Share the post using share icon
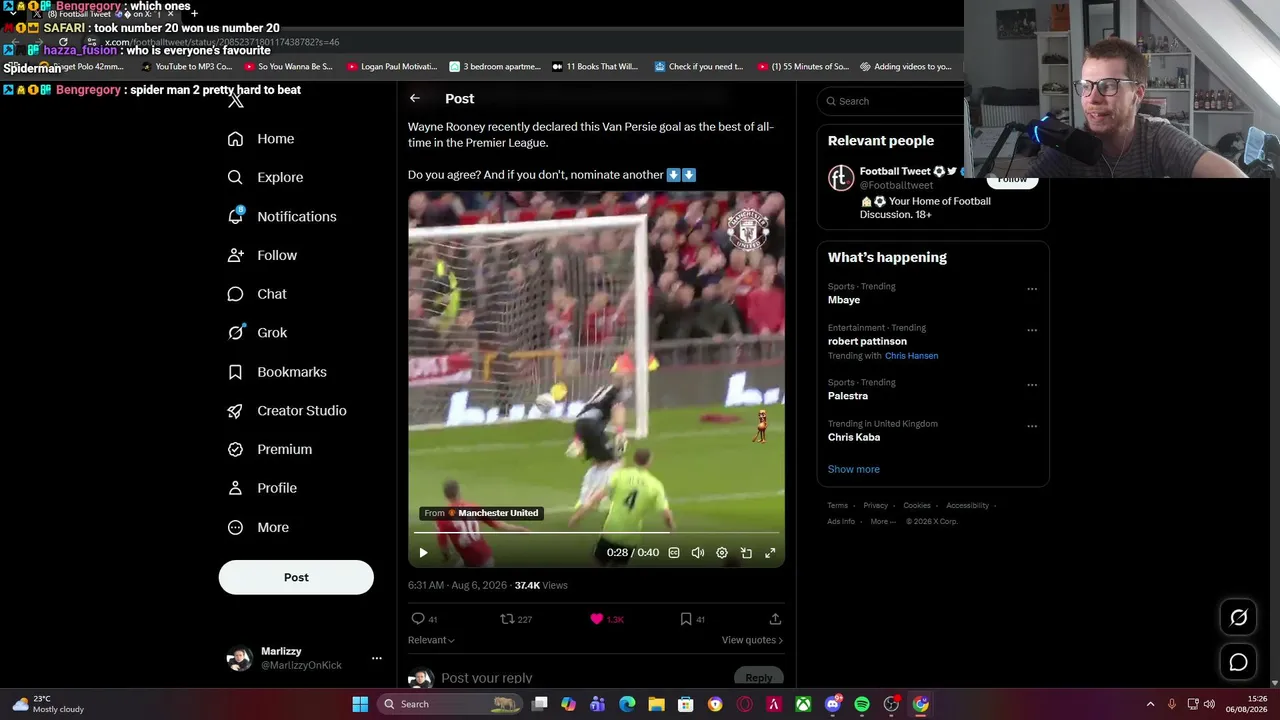1280x720 pixels. pos(775,619)
